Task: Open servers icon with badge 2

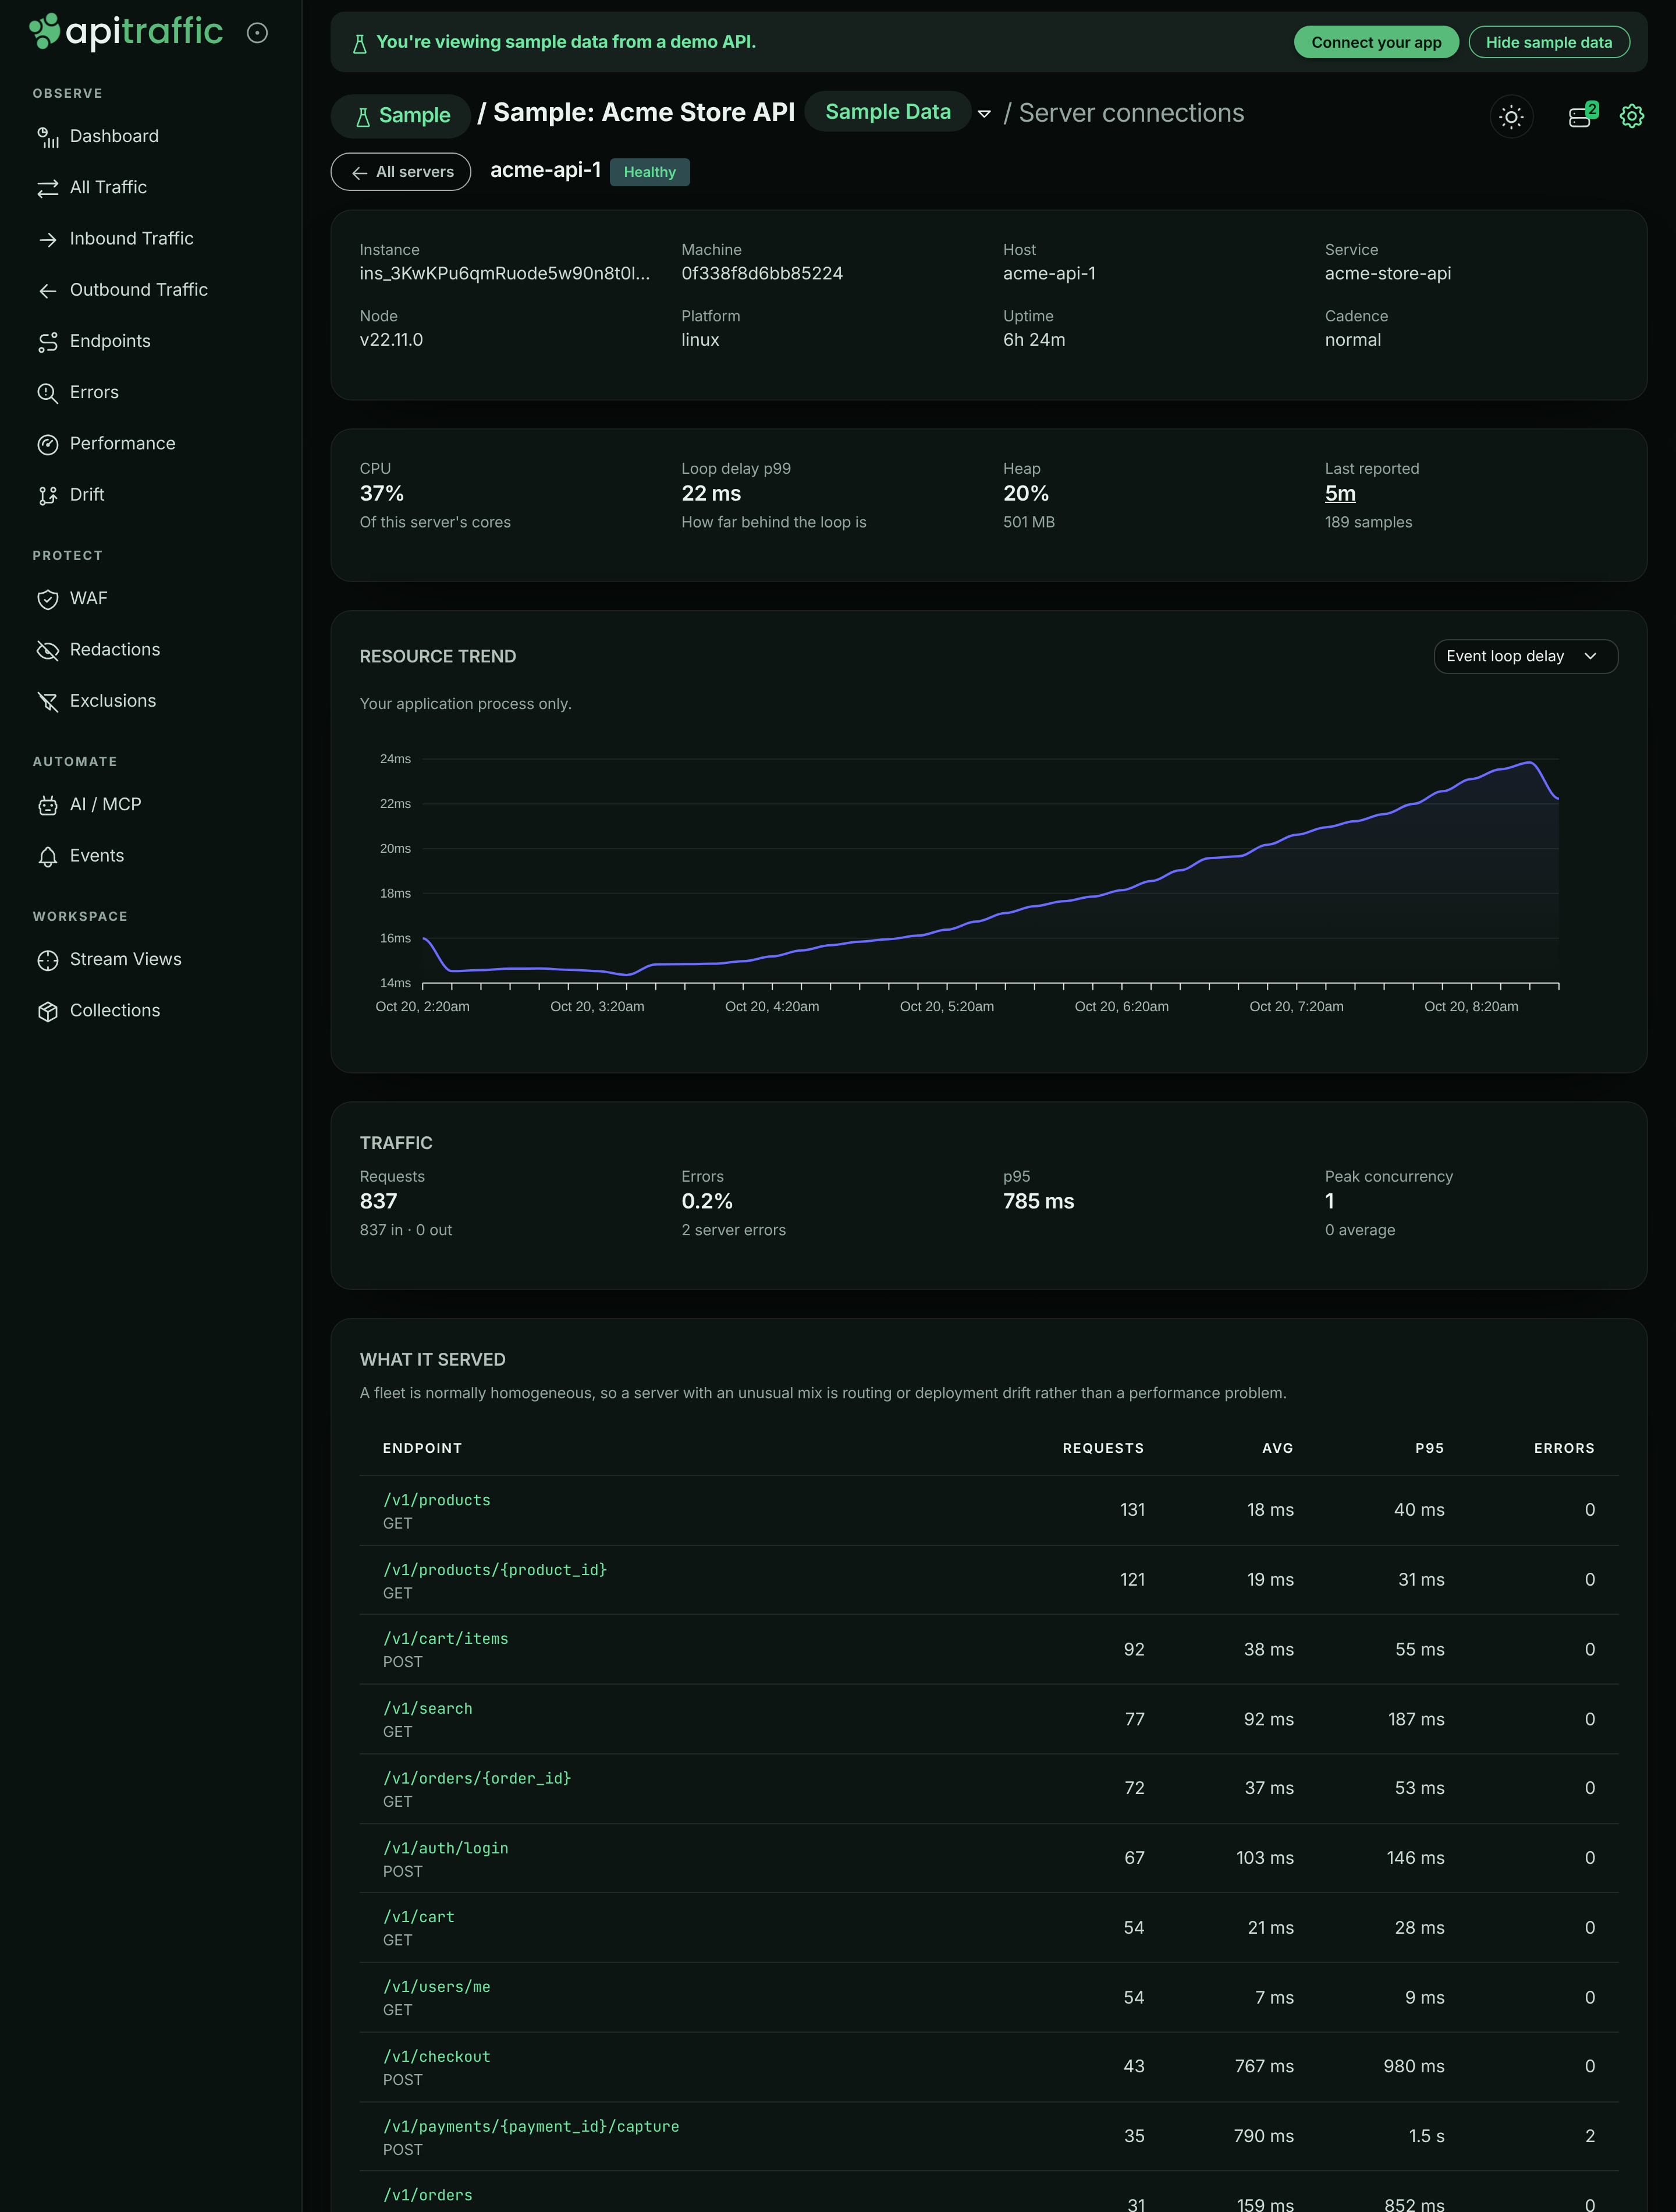Action: [x=1582, y=116]
